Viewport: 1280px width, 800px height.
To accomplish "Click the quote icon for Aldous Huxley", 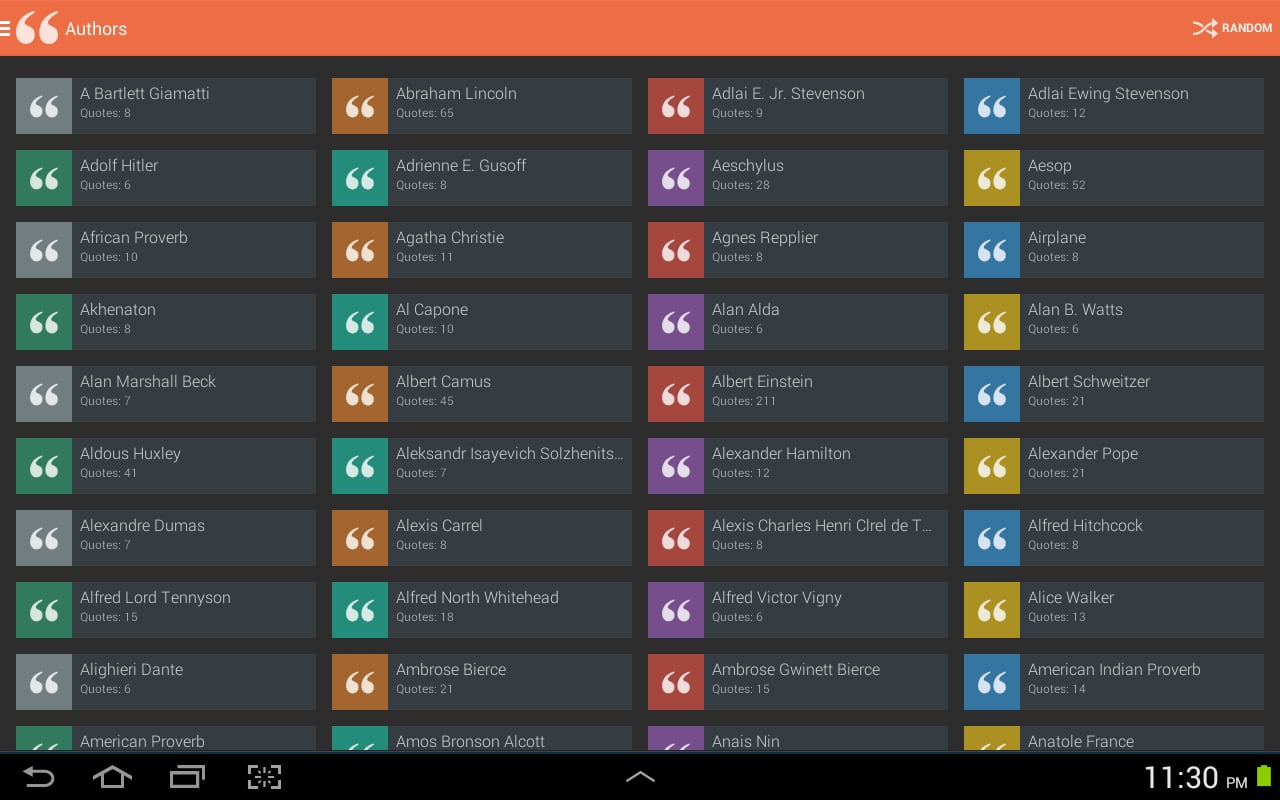I will click(44, 466).
